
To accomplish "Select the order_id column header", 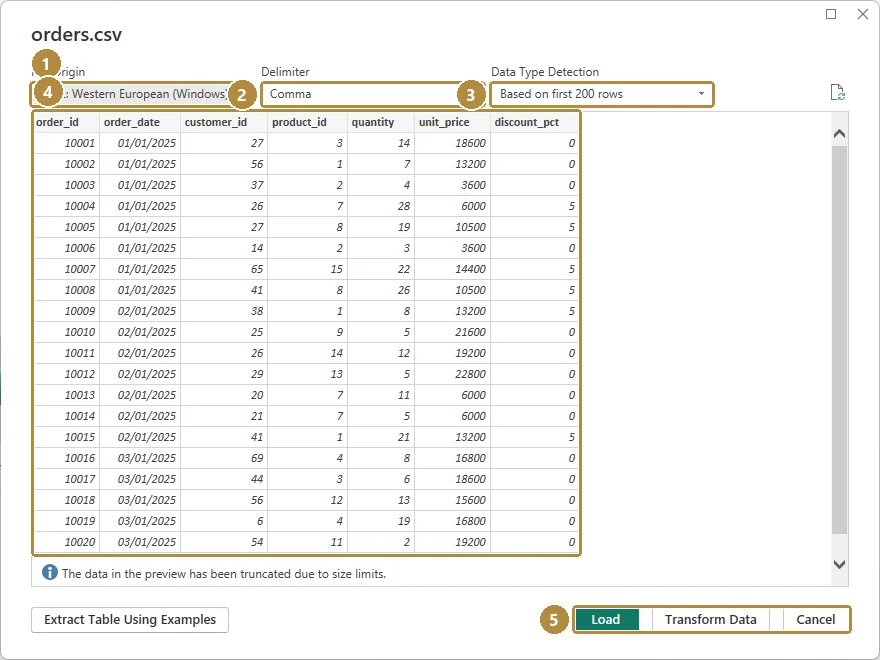I will point(67,122).
